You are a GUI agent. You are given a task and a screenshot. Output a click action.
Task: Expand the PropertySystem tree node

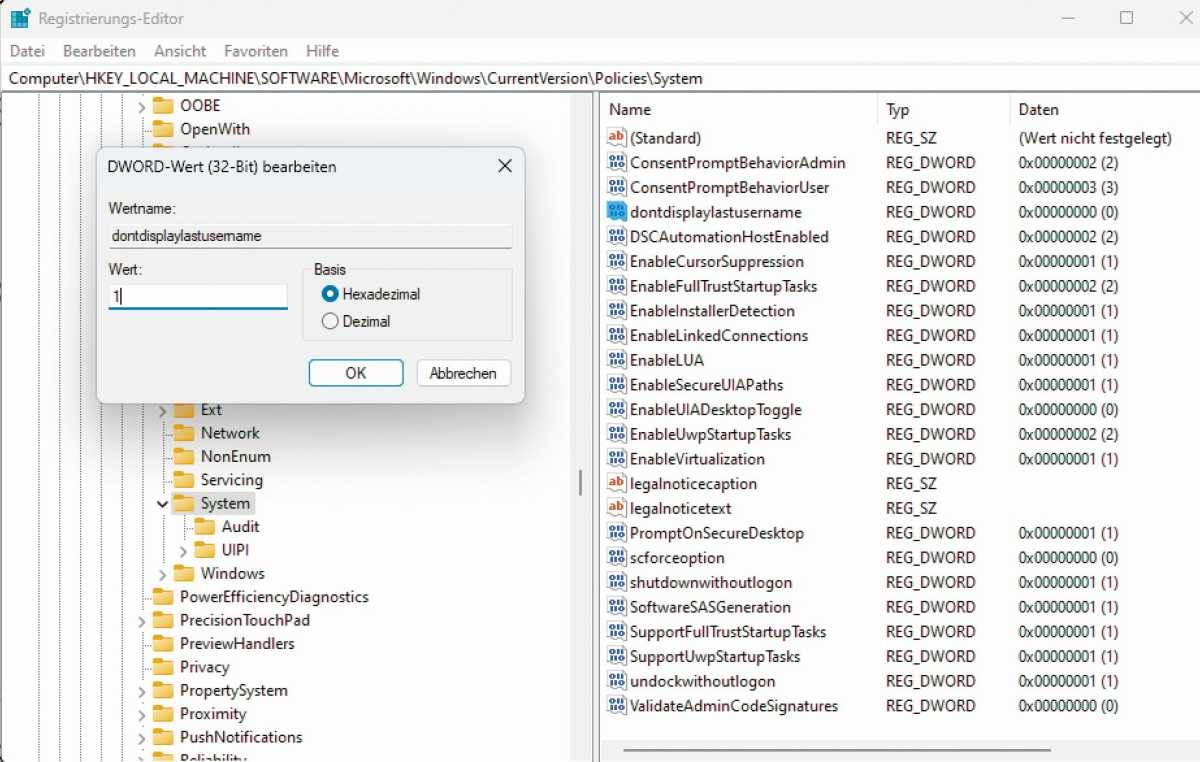click(x=141, y=691)
